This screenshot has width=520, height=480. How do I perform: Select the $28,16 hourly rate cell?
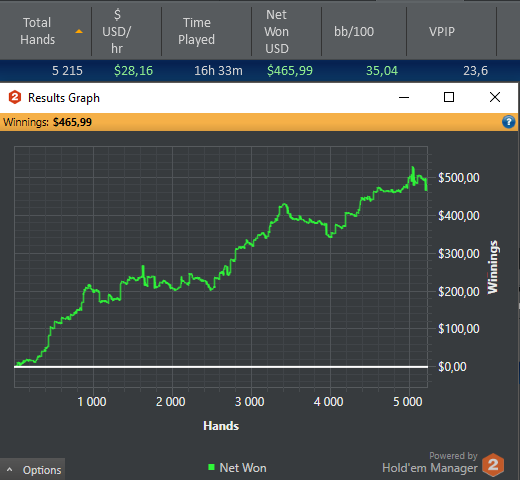pyautogui.click(x=133, y=71)
